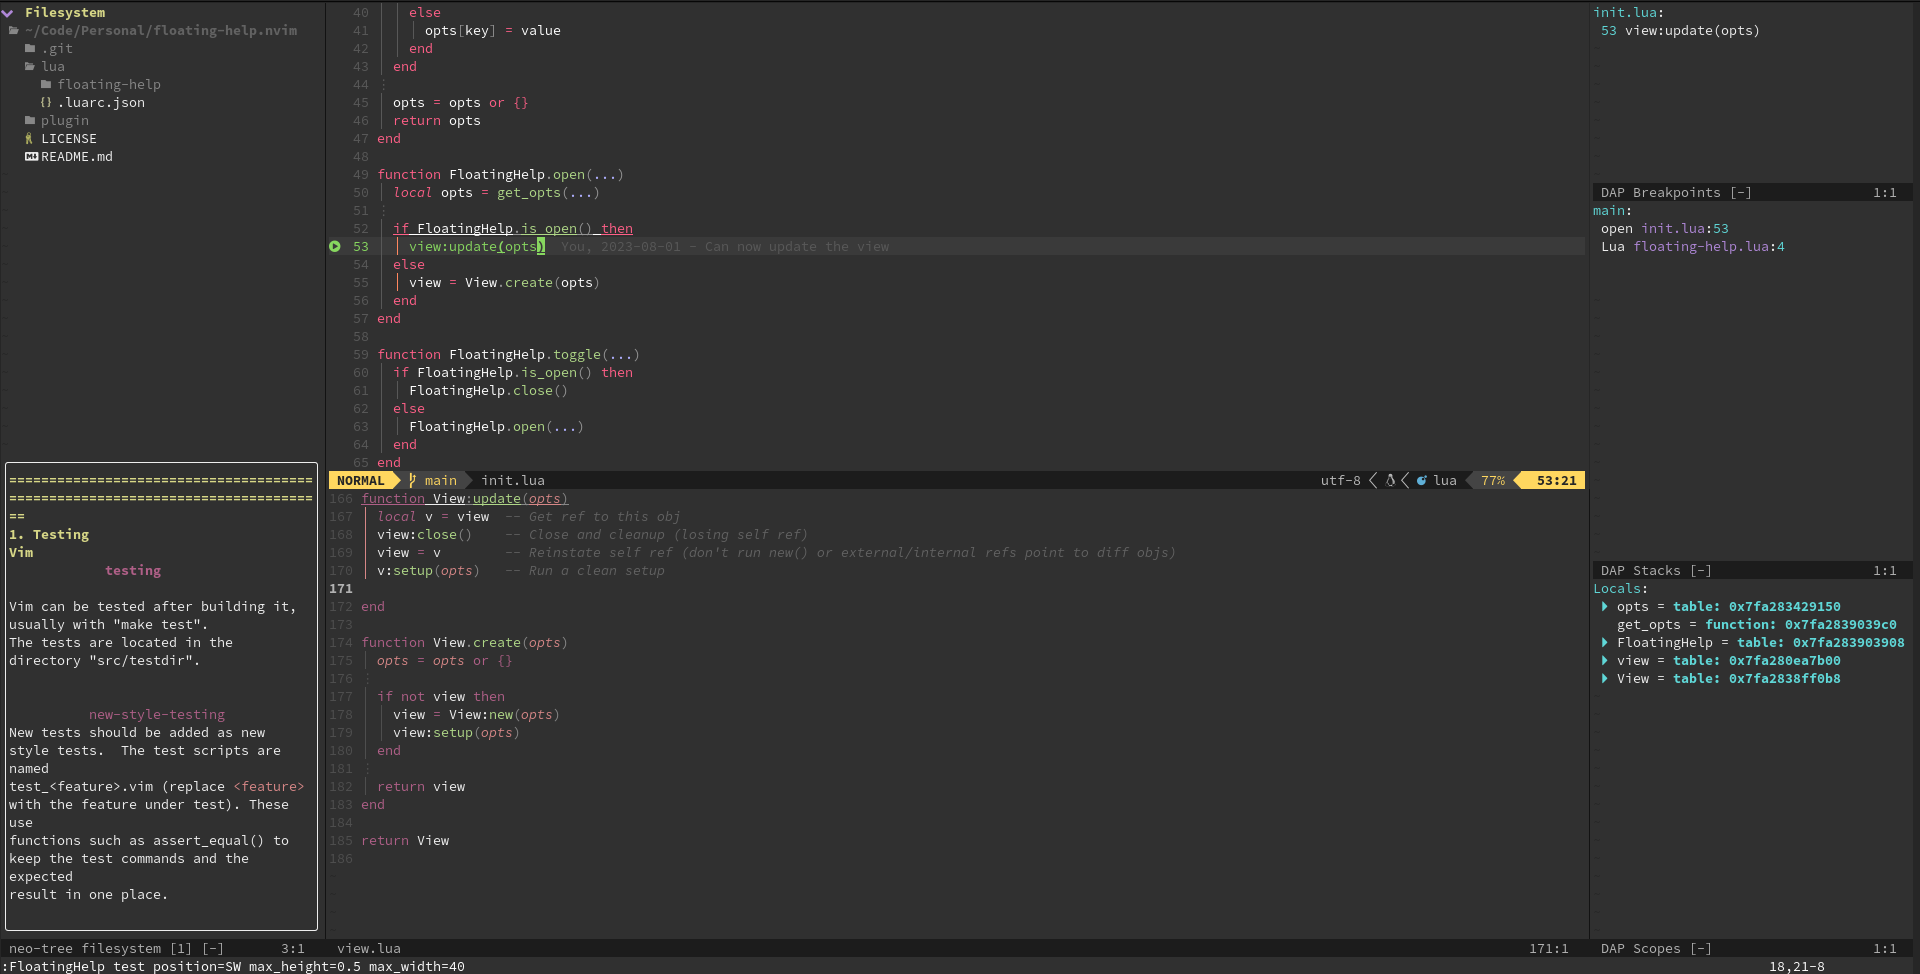Select get_opts function entry in Locals
Image resolution: width=1920 pixels, height=974 pixels.
click(x=1756, y=625)
